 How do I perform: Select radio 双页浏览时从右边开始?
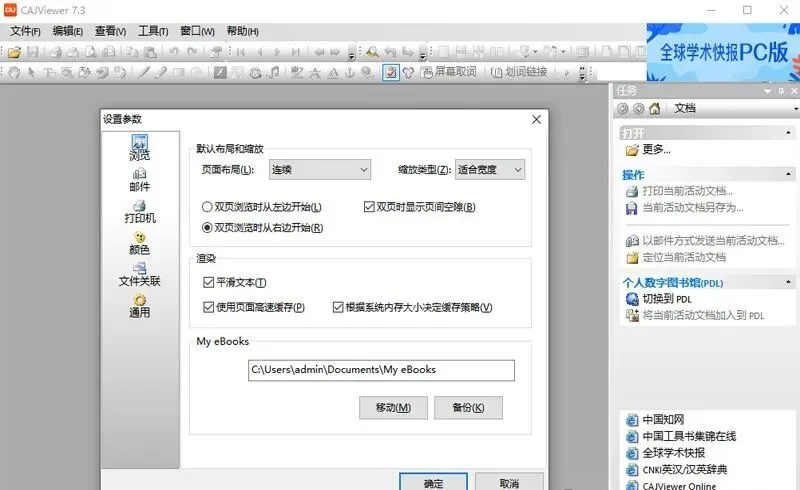(263, 228)
